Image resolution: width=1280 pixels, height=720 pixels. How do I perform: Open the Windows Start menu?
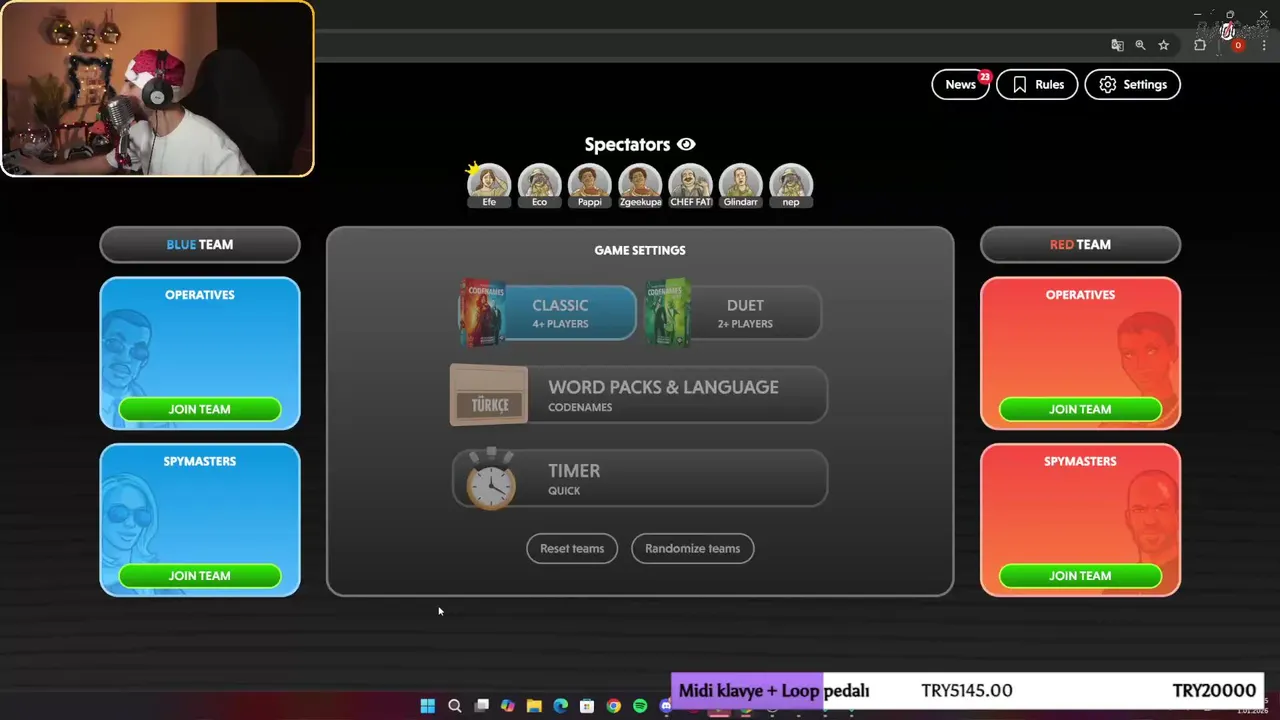pyautogui.click(x=428, y=706)
